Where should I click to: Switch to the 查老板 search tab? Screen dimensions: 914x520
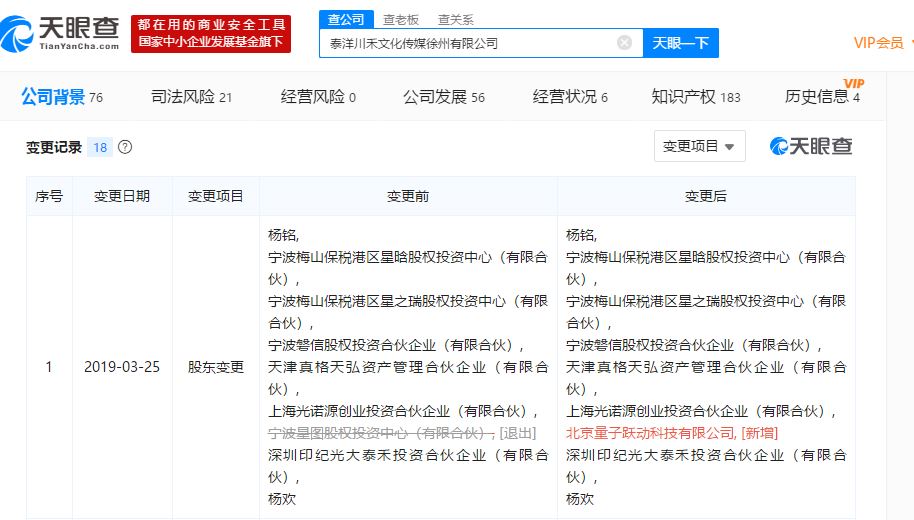tap(401, 19)
